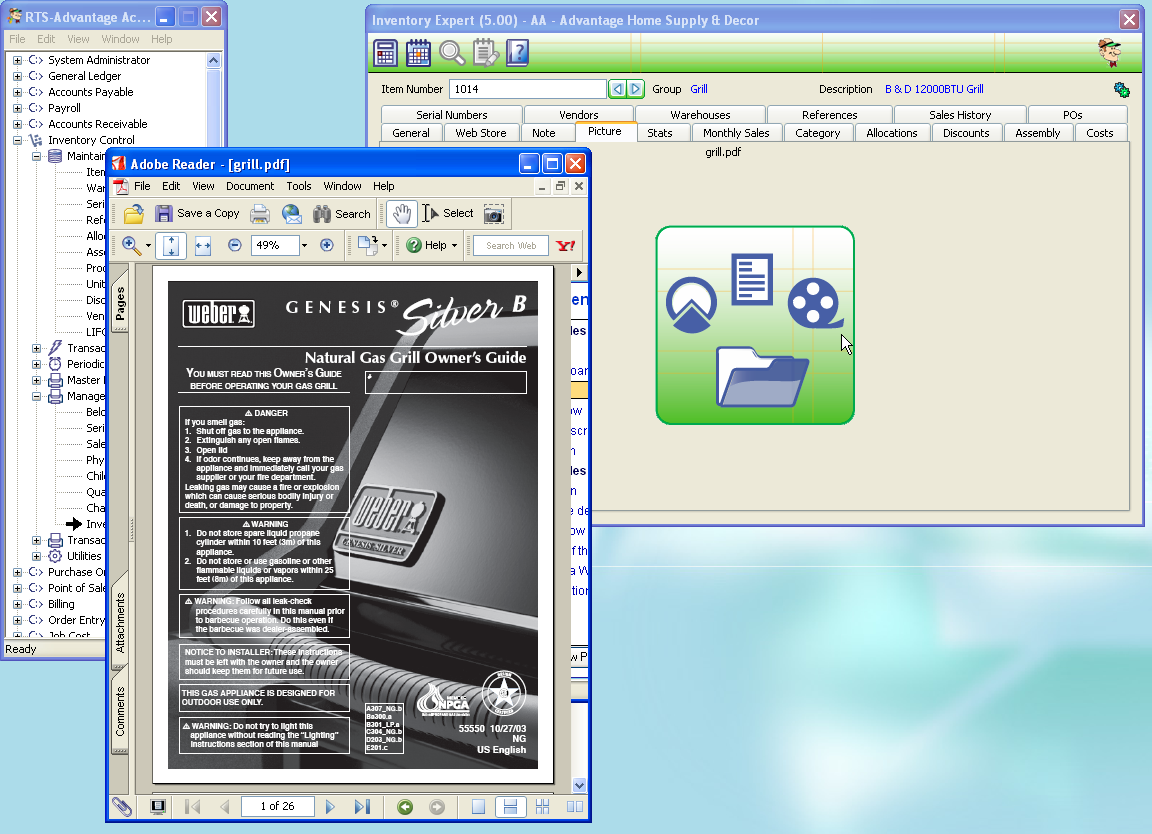This screenshot has height=834, width=1152.
Task: Go to next page in Adobe Reader
Action: click(330, 807)
